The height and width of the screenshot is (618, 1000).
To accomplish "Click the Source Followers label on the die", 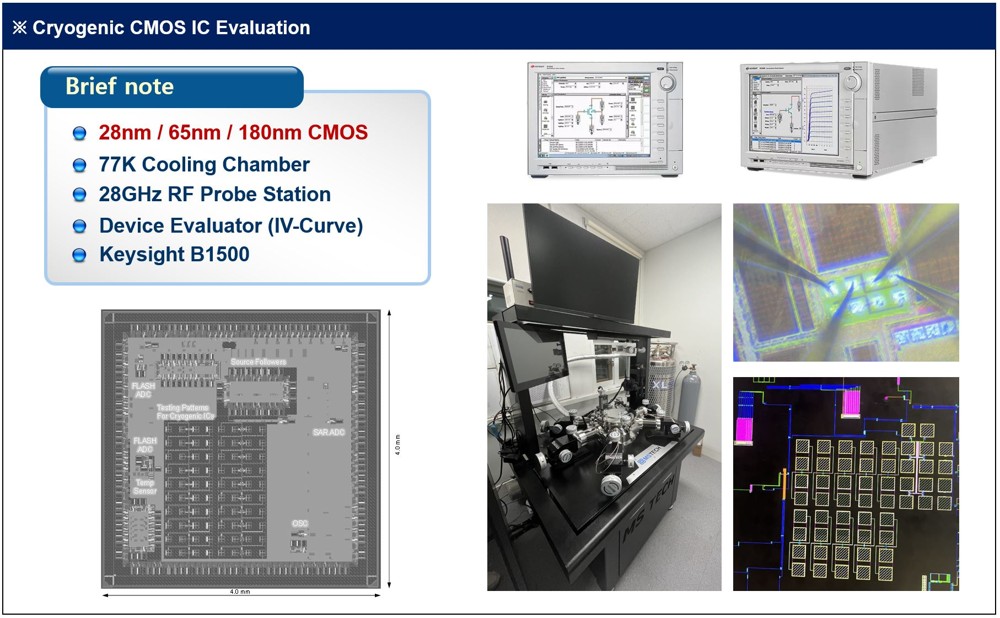I will (258, 362).
